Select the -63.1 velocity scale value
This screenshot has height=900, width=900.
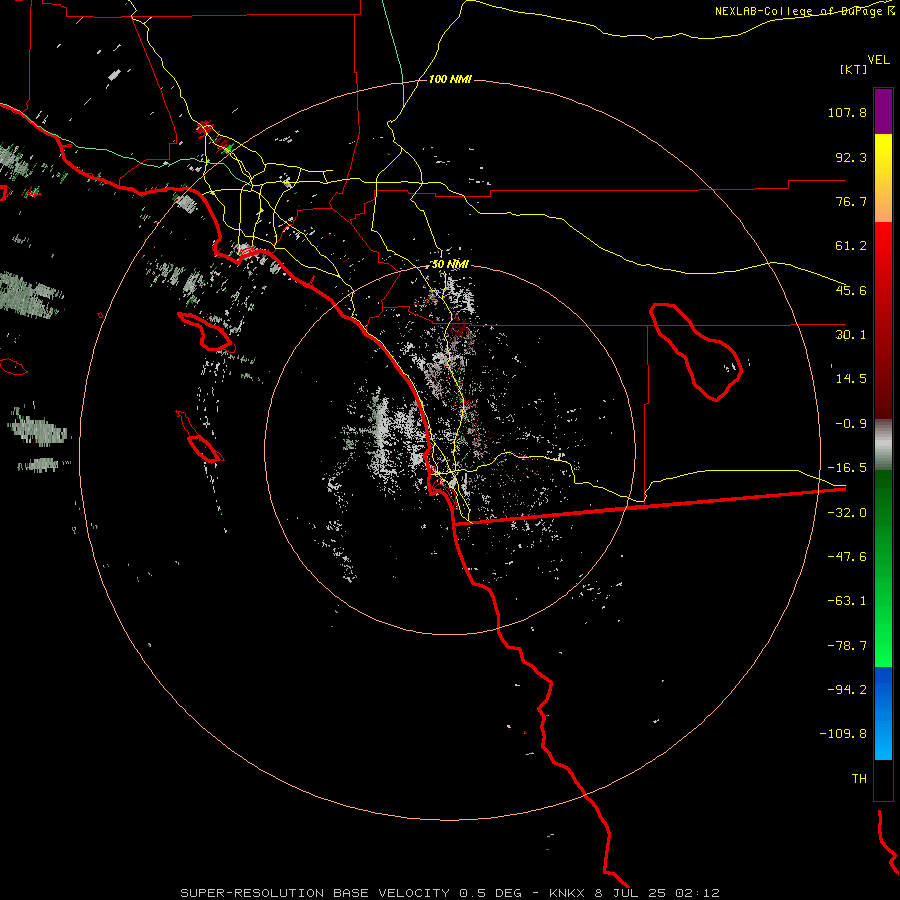(x=847, y=601)
